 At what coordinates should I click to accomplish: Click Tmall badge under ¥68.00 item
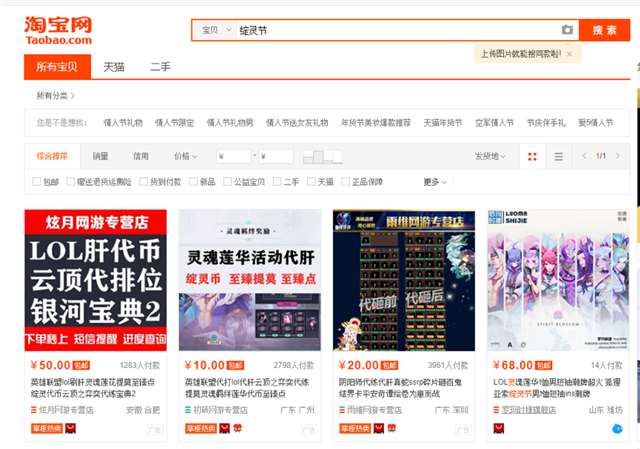[499, 428]
